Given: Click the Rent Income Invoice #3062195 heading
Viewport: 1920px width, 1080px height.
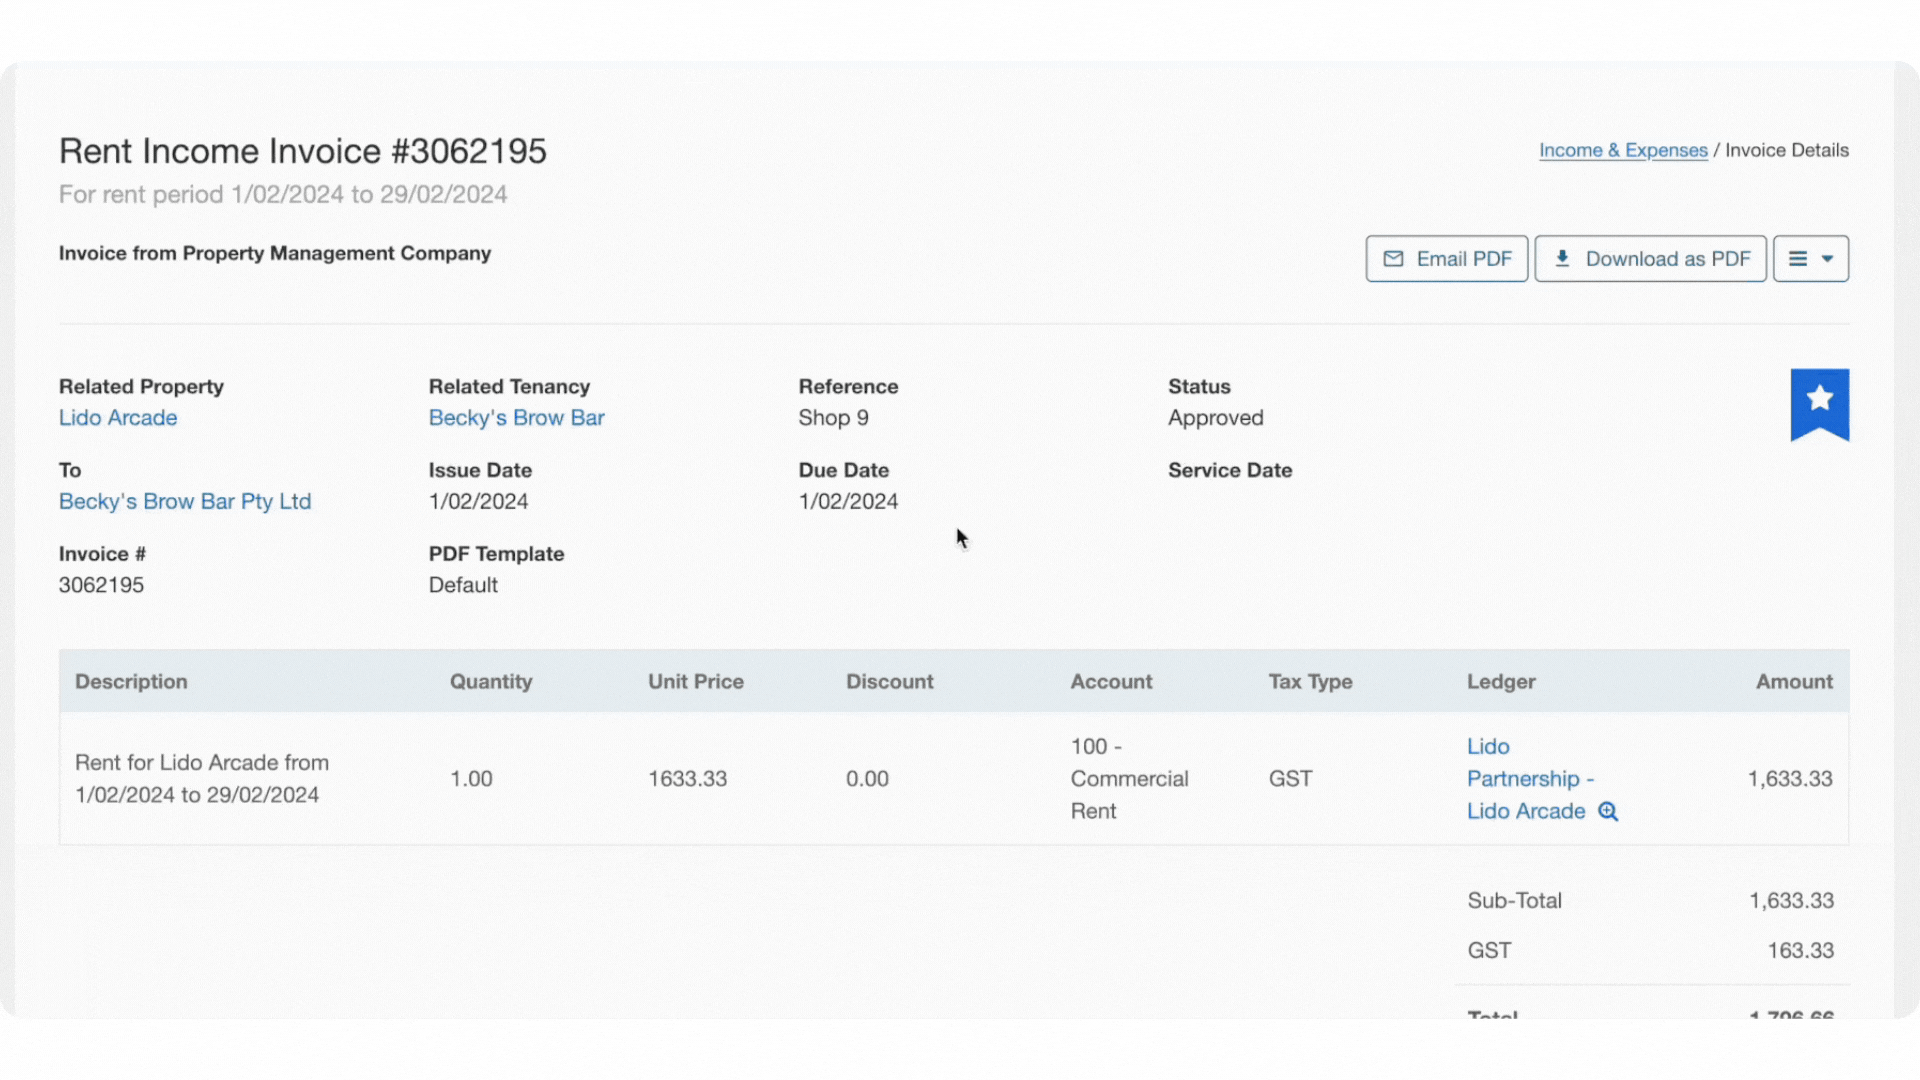Looking at the screenshot, I should pos(302,151).
